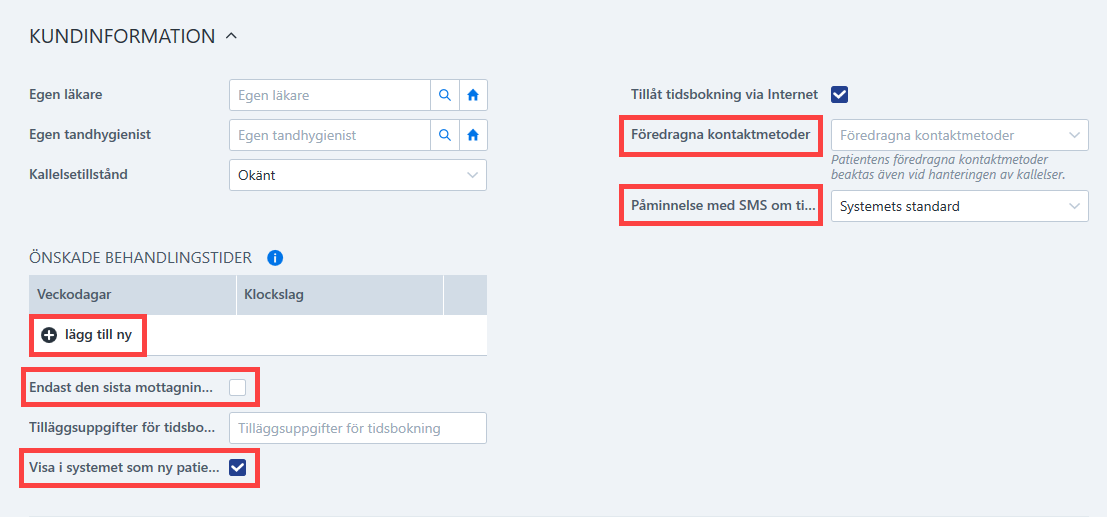
Task: Focus the Egen tandhygienist input field
Action: pos(330,135)
